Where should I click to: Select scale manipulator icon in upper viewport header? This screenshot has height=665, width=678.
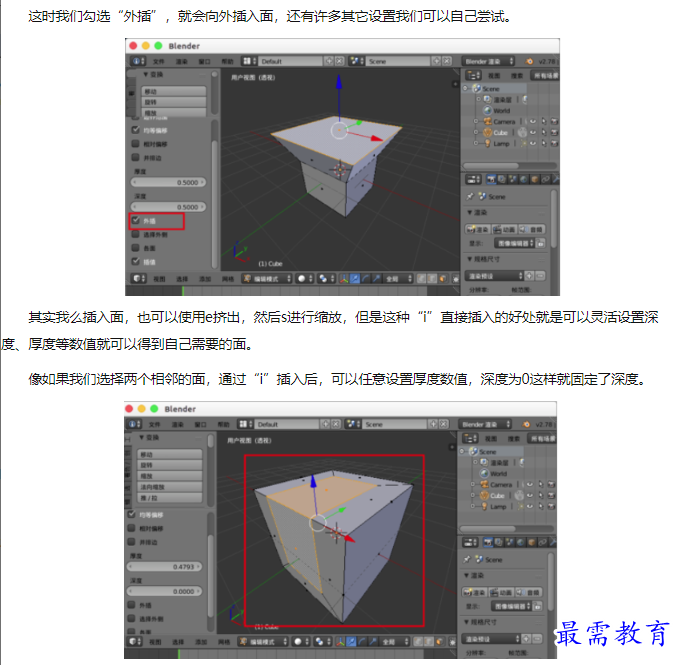376,278
